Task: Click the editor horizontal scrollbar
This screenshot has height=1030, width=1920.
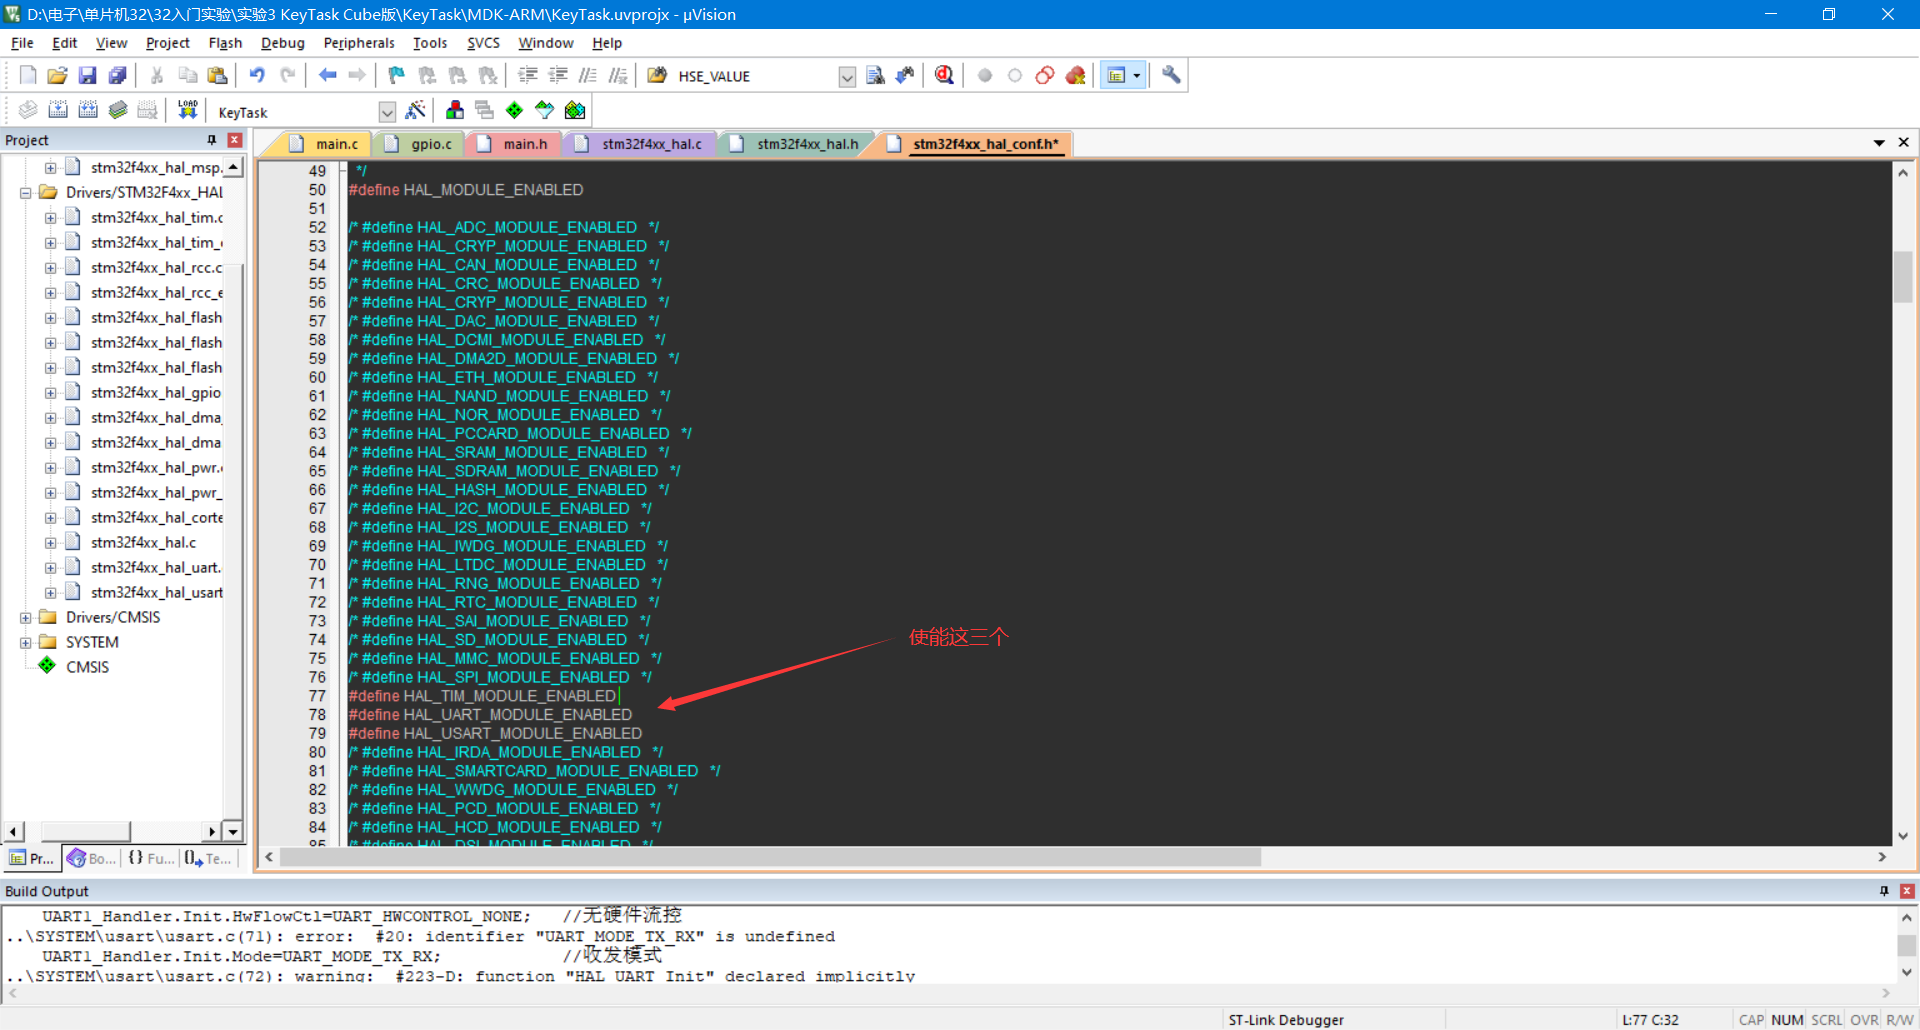Action: coord(771,857)
